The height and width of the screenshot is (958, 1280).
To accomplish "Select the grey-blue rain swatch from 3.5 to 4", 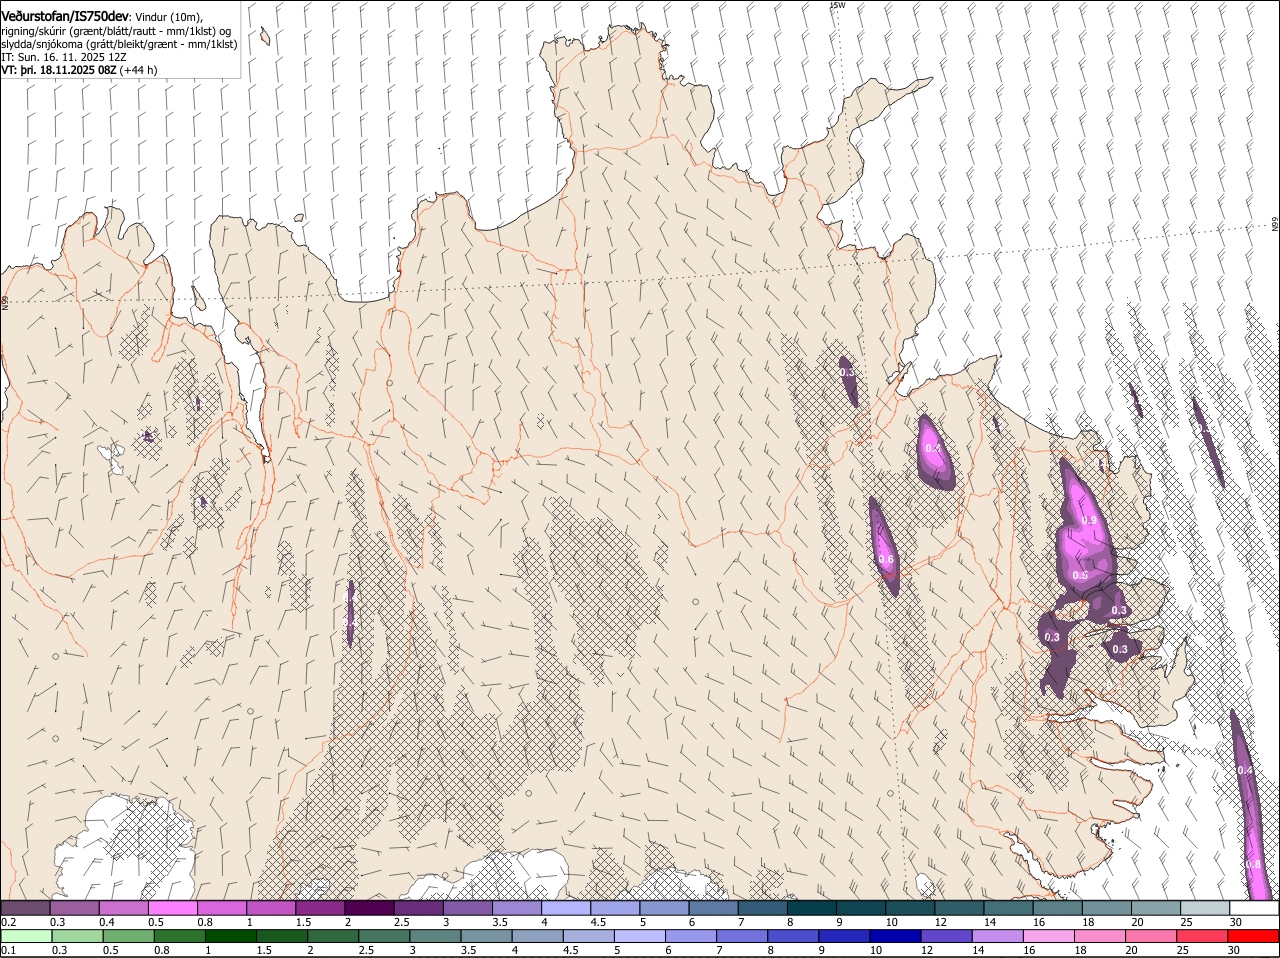I will coord(486,936).
